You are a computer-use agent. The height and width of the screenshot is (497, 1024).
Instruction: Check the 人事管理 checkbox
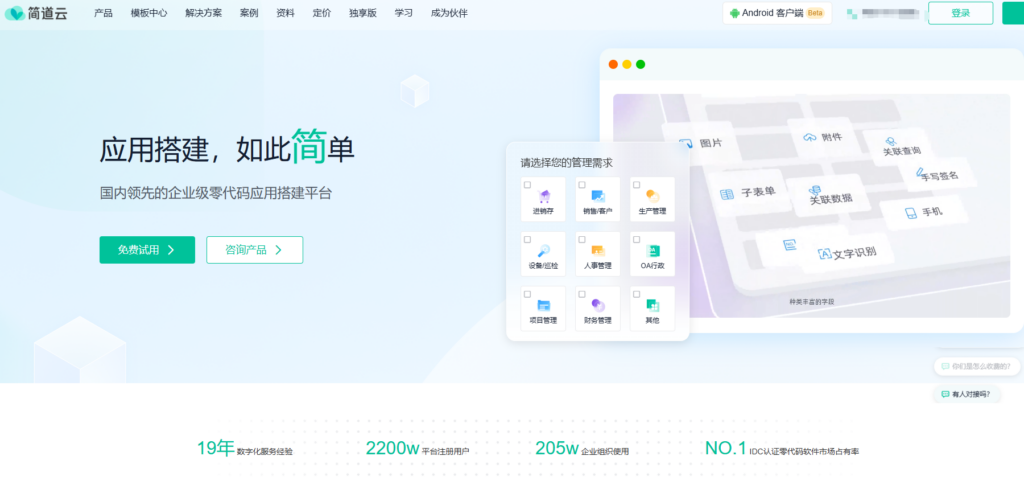(x=582, y=240)
